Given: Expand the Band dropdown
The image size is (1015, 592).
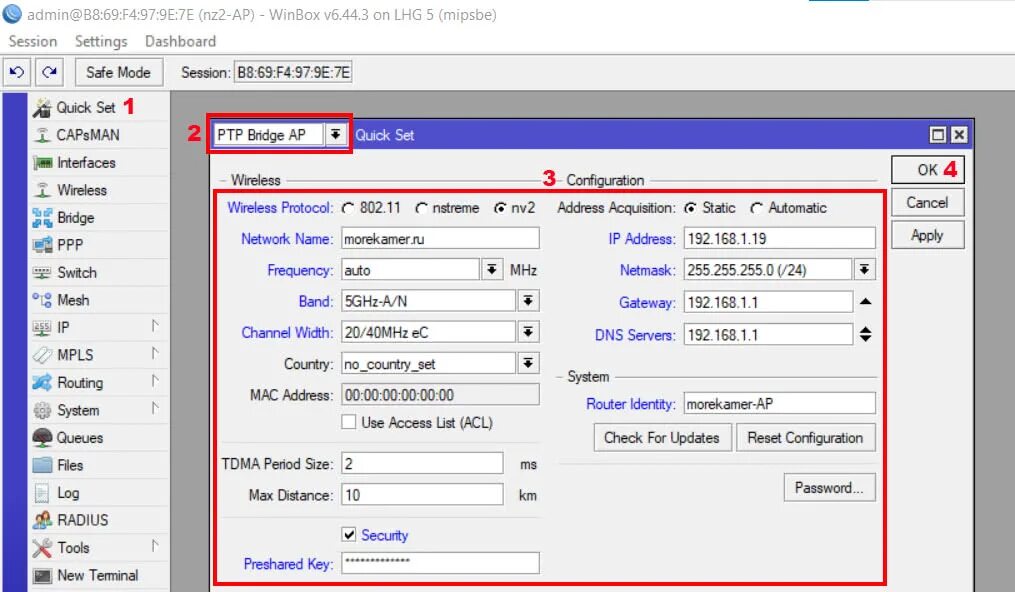Looking at the screenshot, I should click(528, 300).
